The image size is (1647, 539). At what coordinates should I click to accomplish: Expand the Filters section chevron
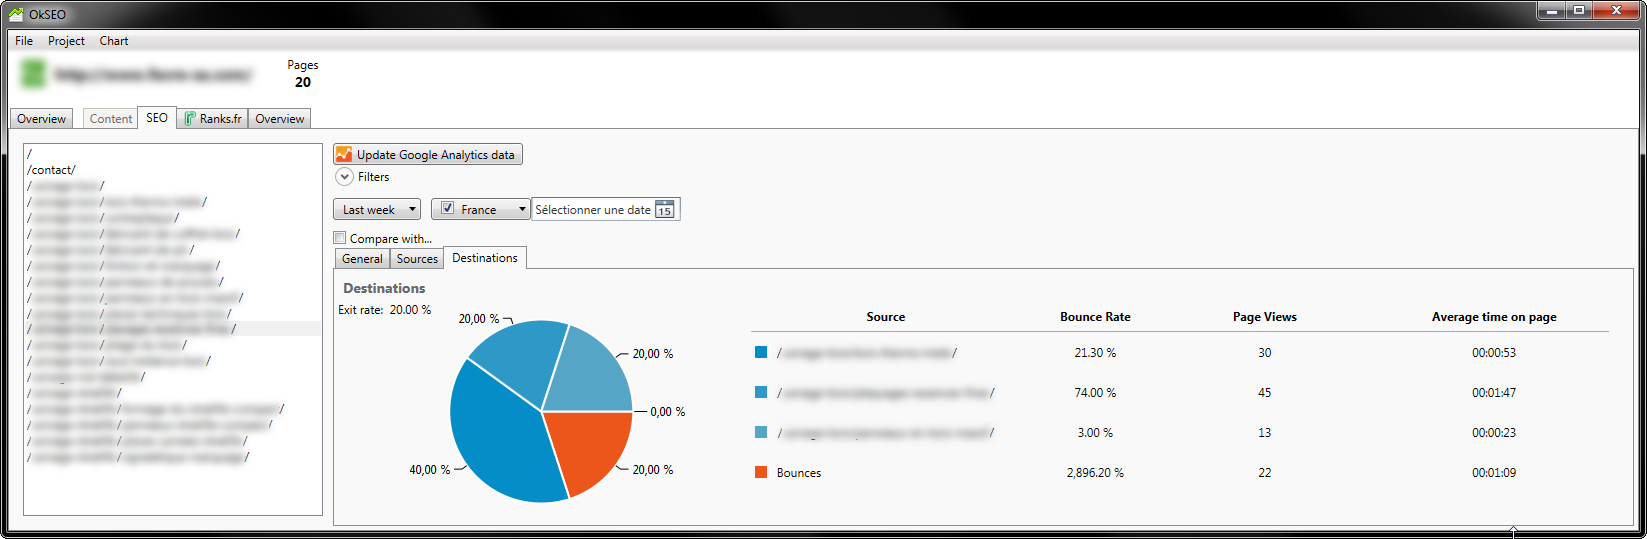pos(344,177)
